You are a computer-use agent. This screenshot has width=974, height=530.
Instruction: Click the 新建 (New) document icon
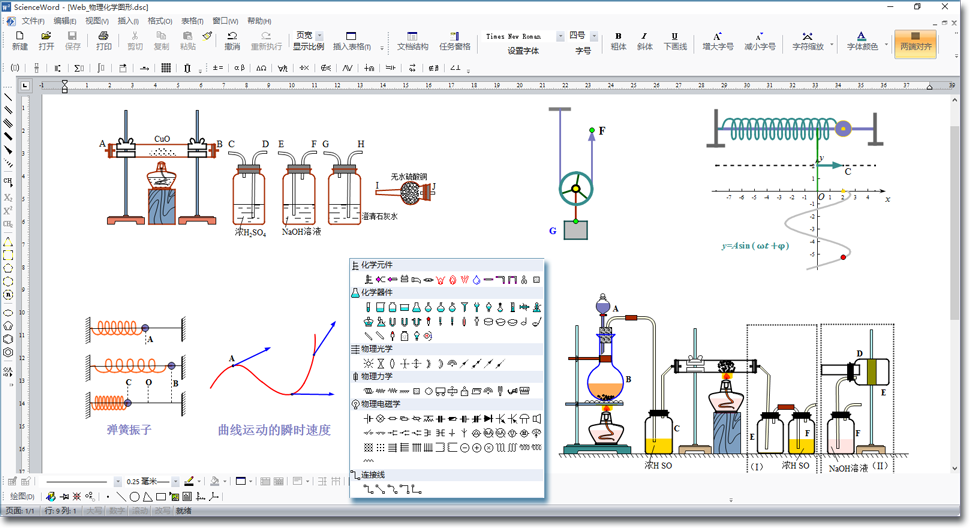(20, 40)
